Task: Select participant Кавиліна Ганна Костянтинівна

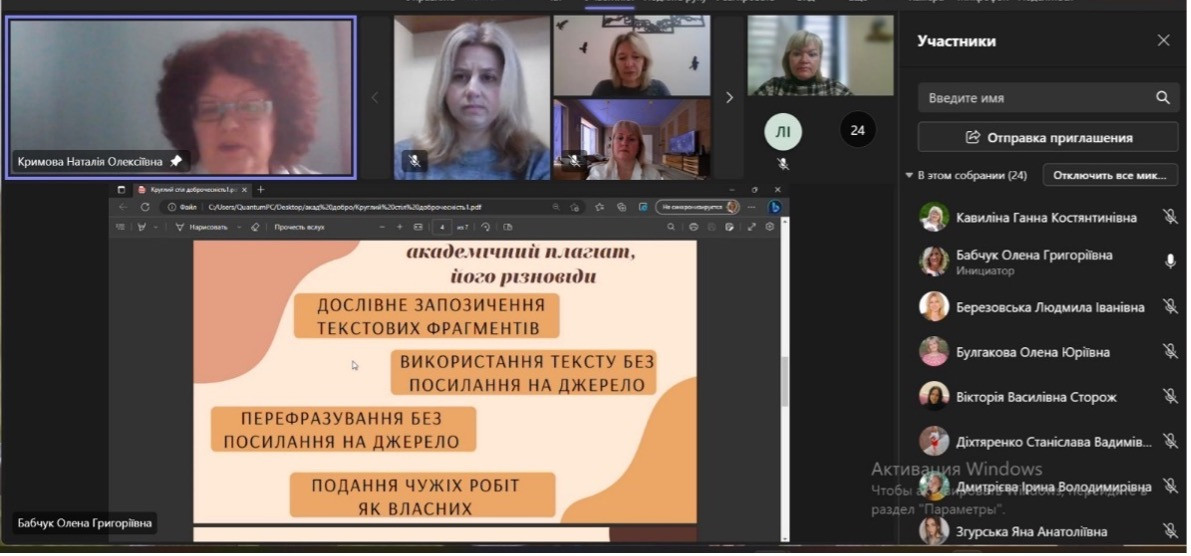Action: point(1047,217)
